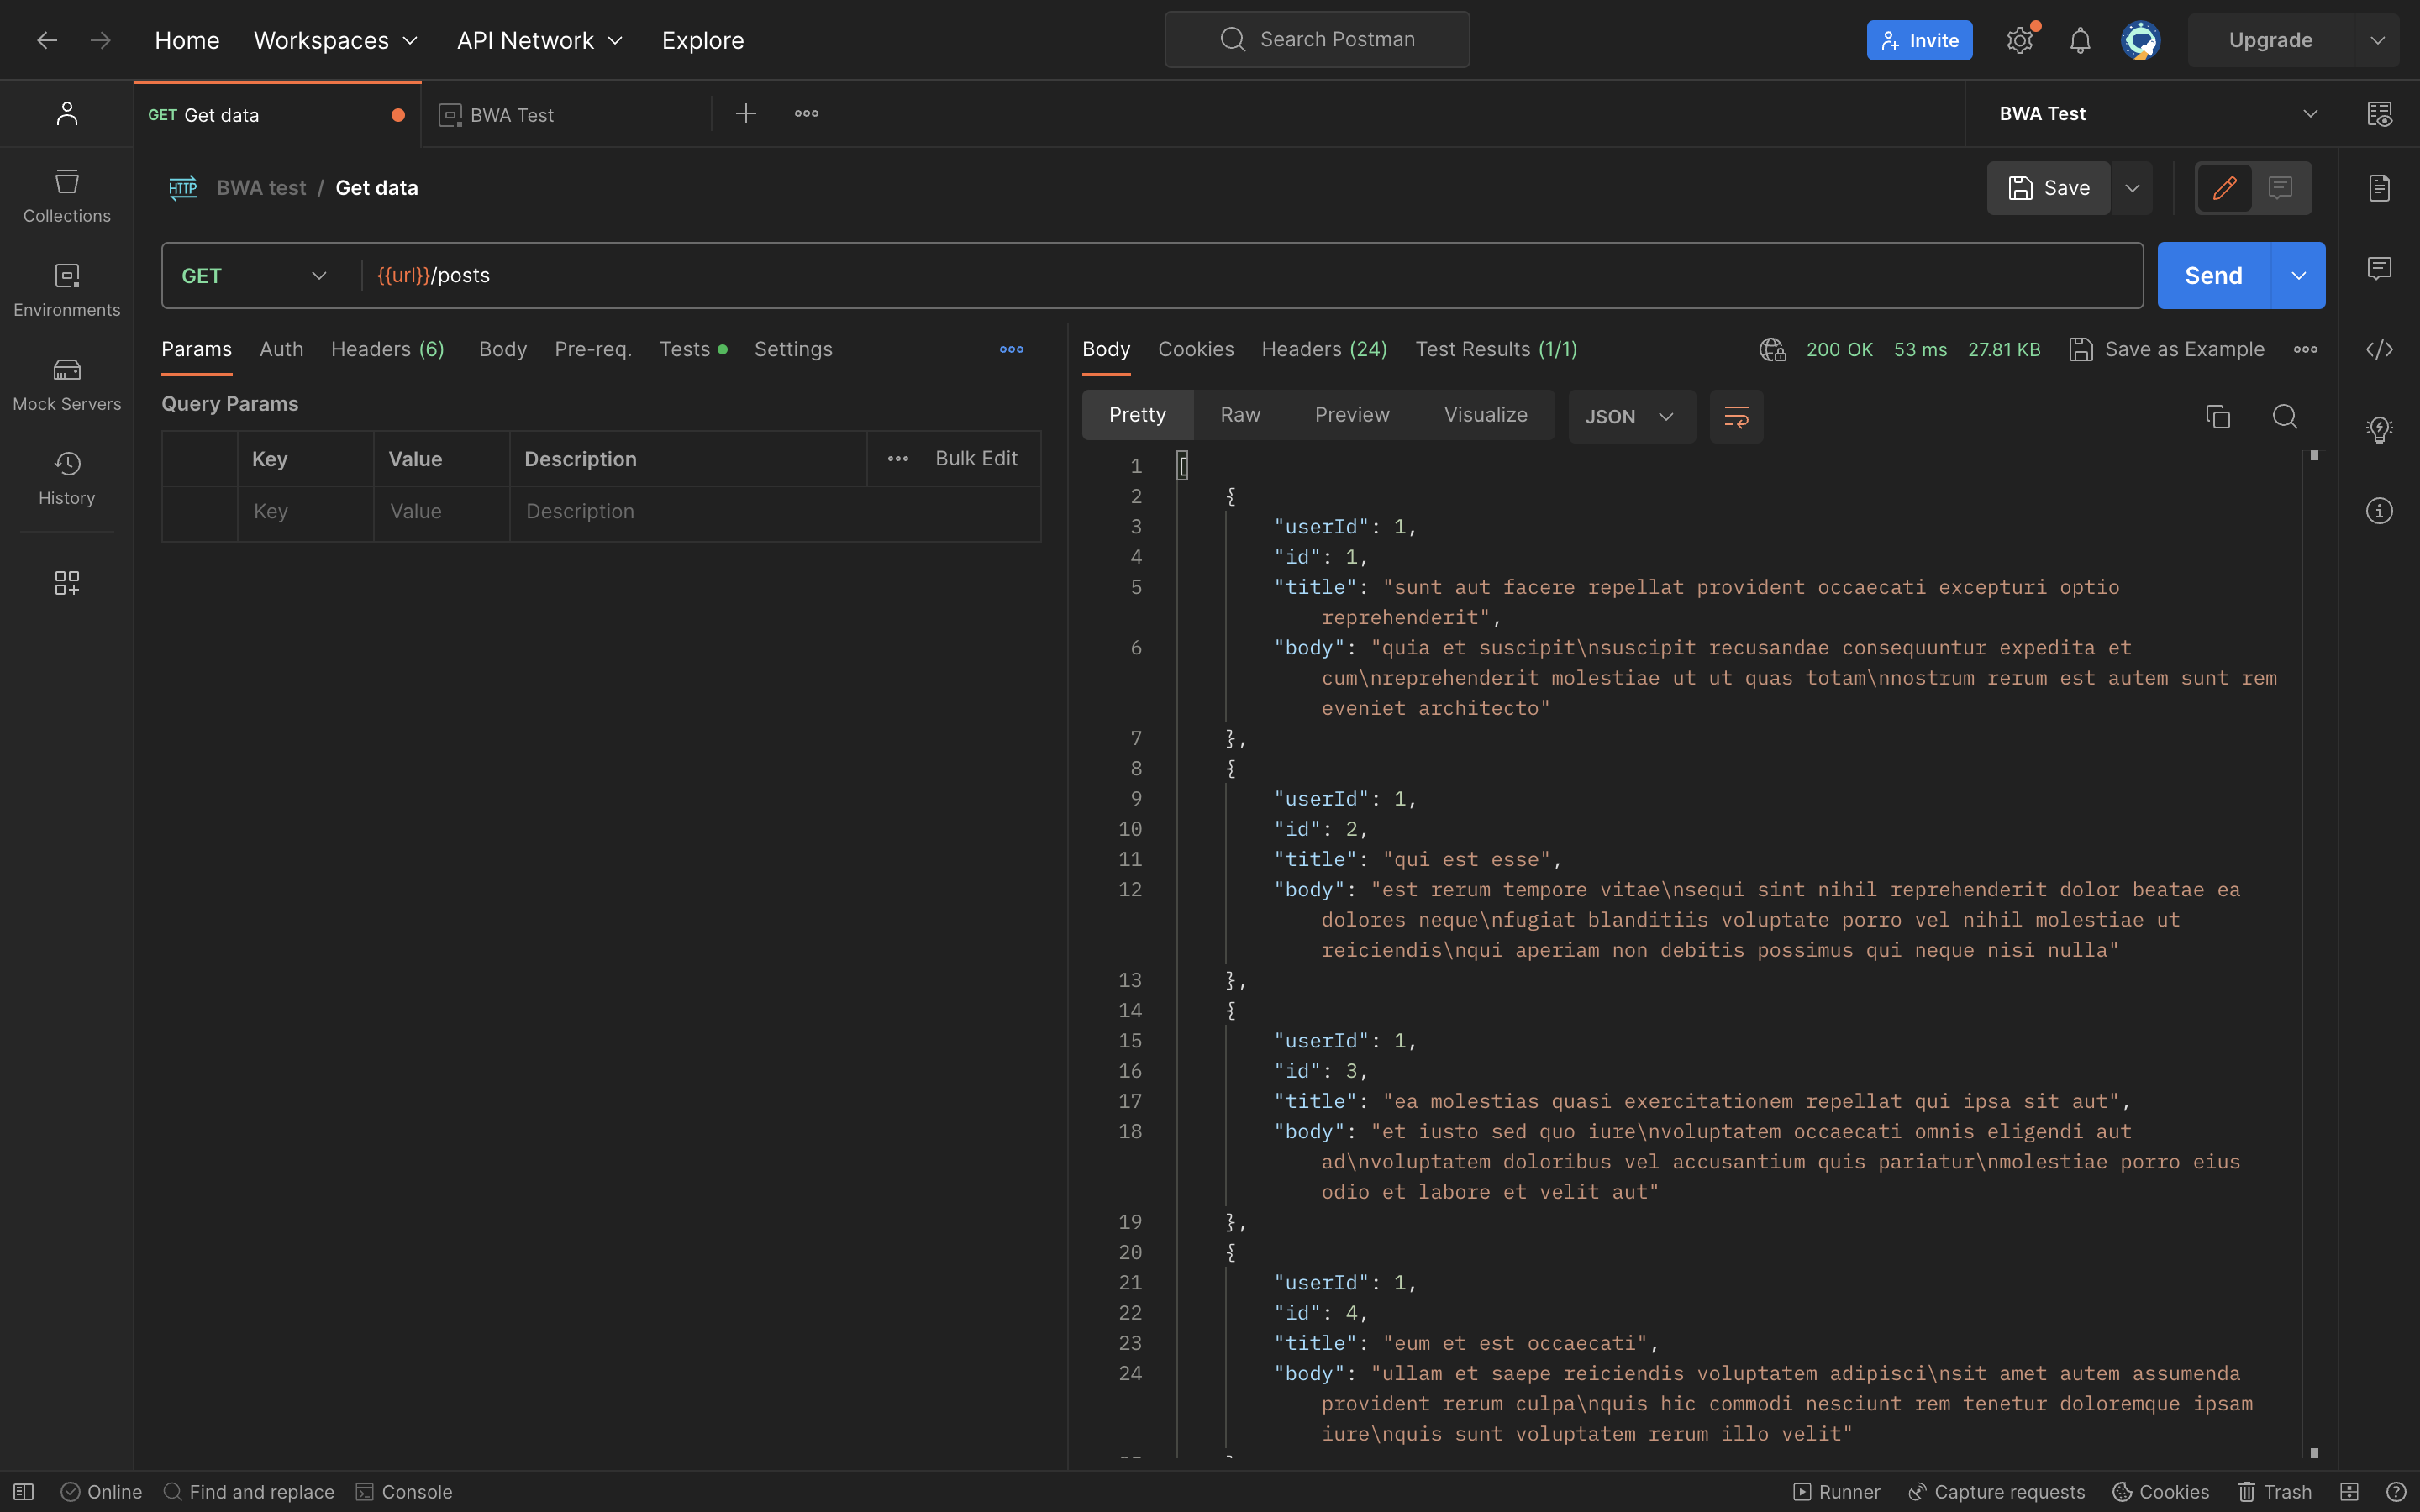2420x1512 pixels.
Task: Click Save as Example
Action: click(x=2167, y=349)
